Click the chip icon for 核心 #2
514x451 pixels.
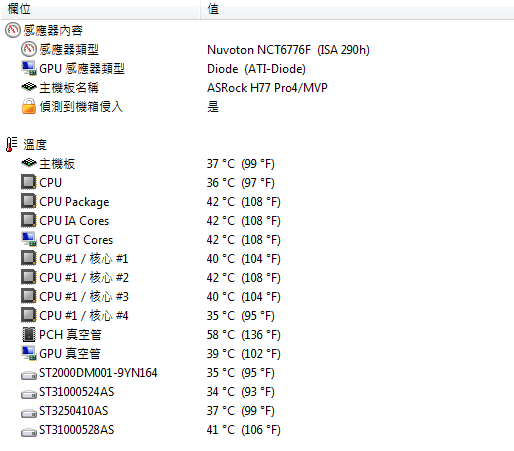click(x=29, y=277)
